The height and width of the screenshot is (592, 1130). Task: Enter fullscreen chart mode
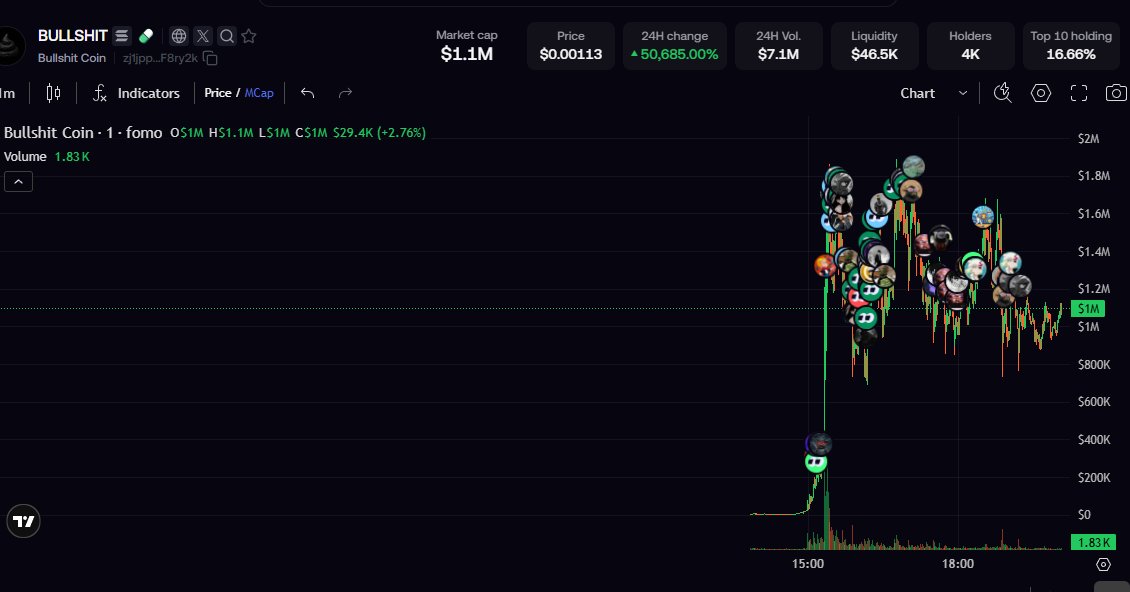[x=1079, y=93]
